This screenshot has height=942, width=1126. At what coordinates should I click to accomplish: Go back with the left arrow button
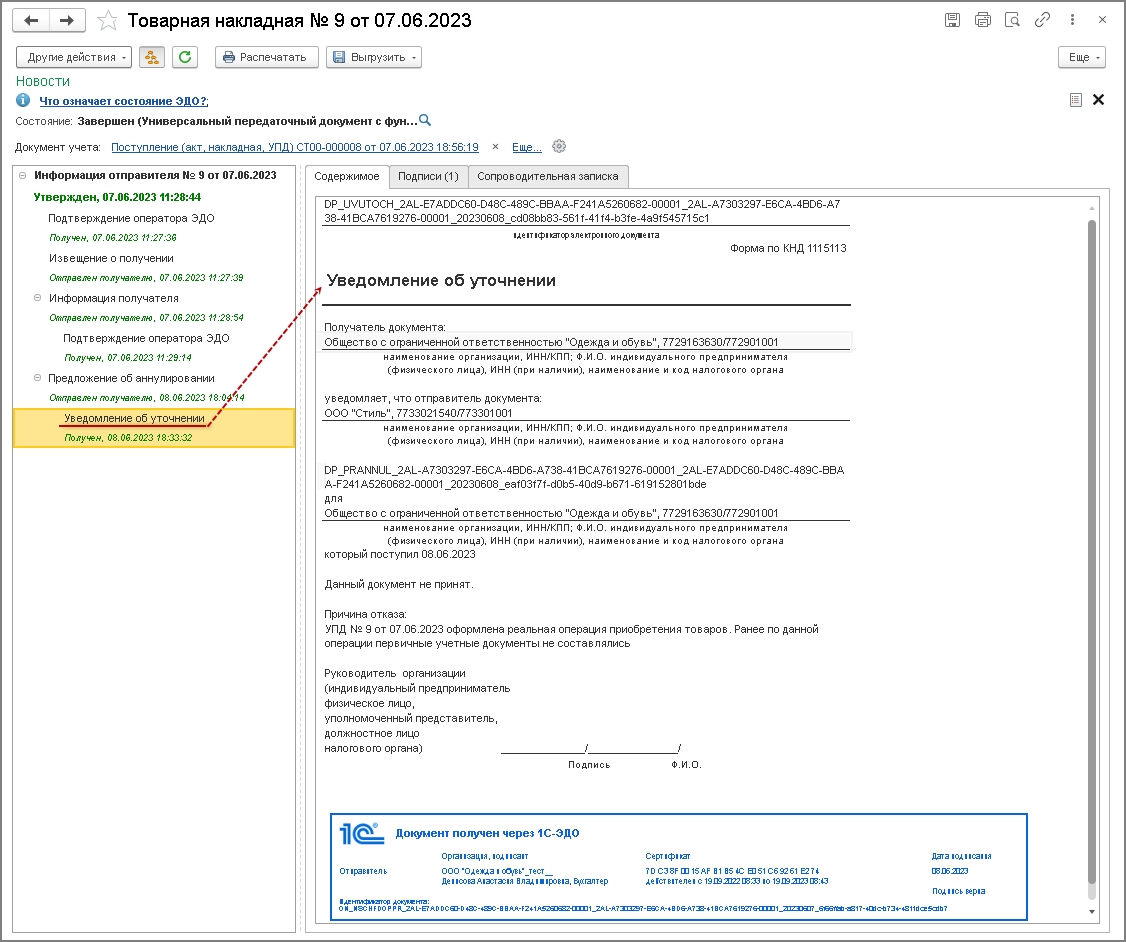31,20
